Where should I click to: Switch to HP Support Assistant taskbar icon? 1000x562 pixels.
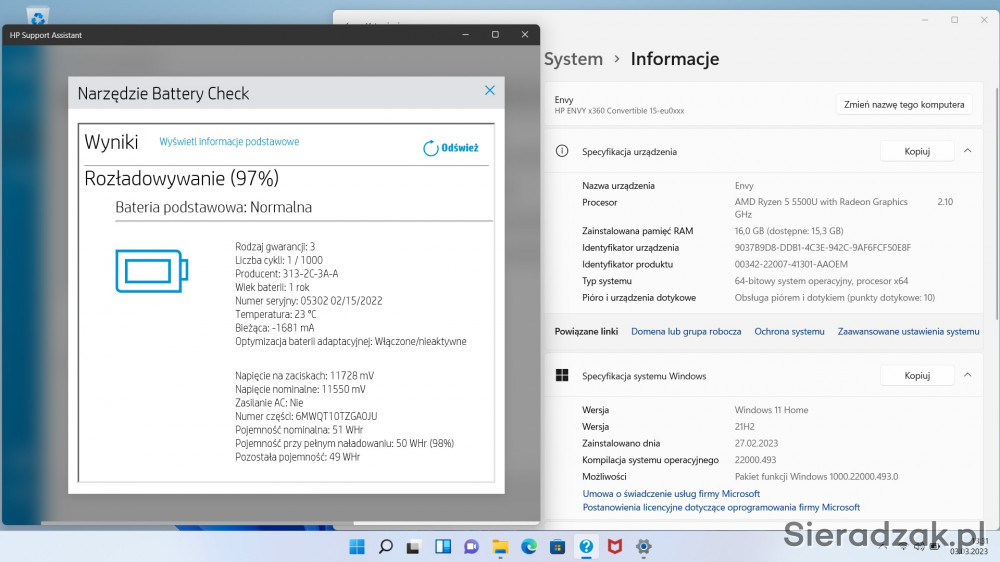pyautogui.click(x=586, y=547)
